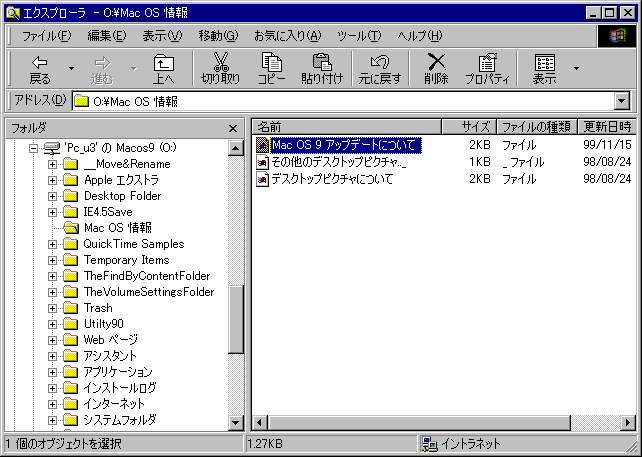Click the Windows logo throbber icon
Image resolution: width=642 pixels, height=457 pixels.
click(618, 37)
